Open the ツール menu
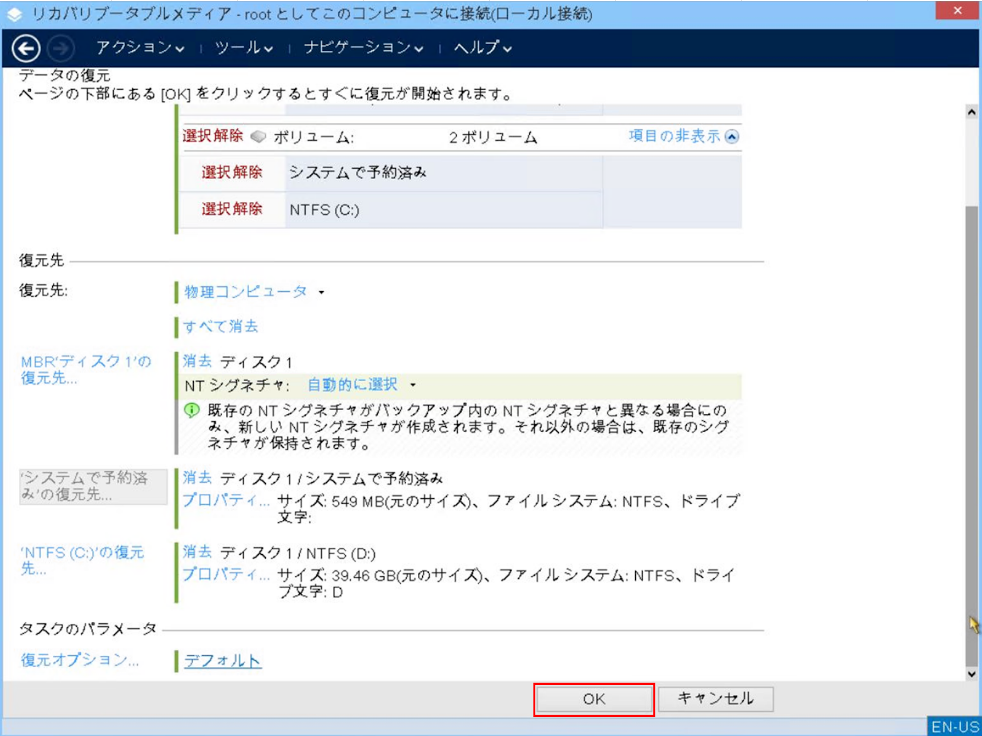The height and width of the screenshot is (736, 982). pos(244,48)
